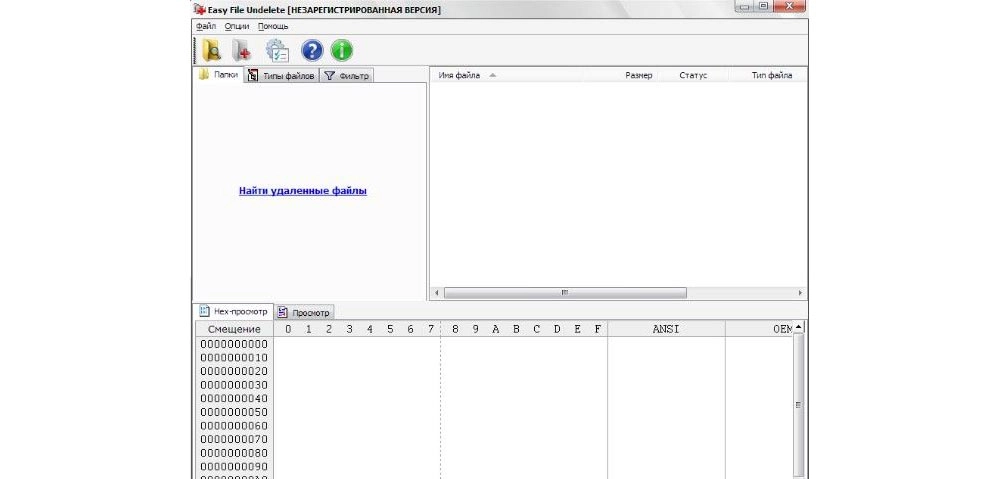
Task: Open the options gear-checklist toolbar icon
Action: [277, 50]
